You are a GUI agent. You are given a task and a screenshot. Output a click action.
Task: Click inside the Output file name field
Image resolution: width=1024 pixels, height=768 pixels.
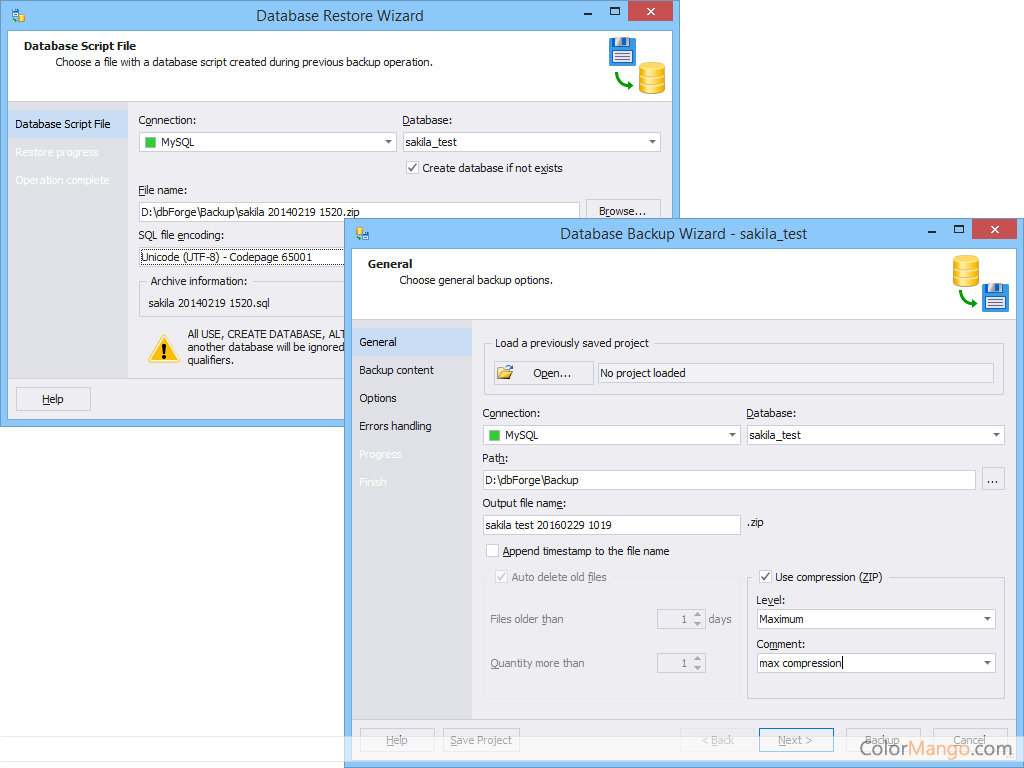pos(610,525)
